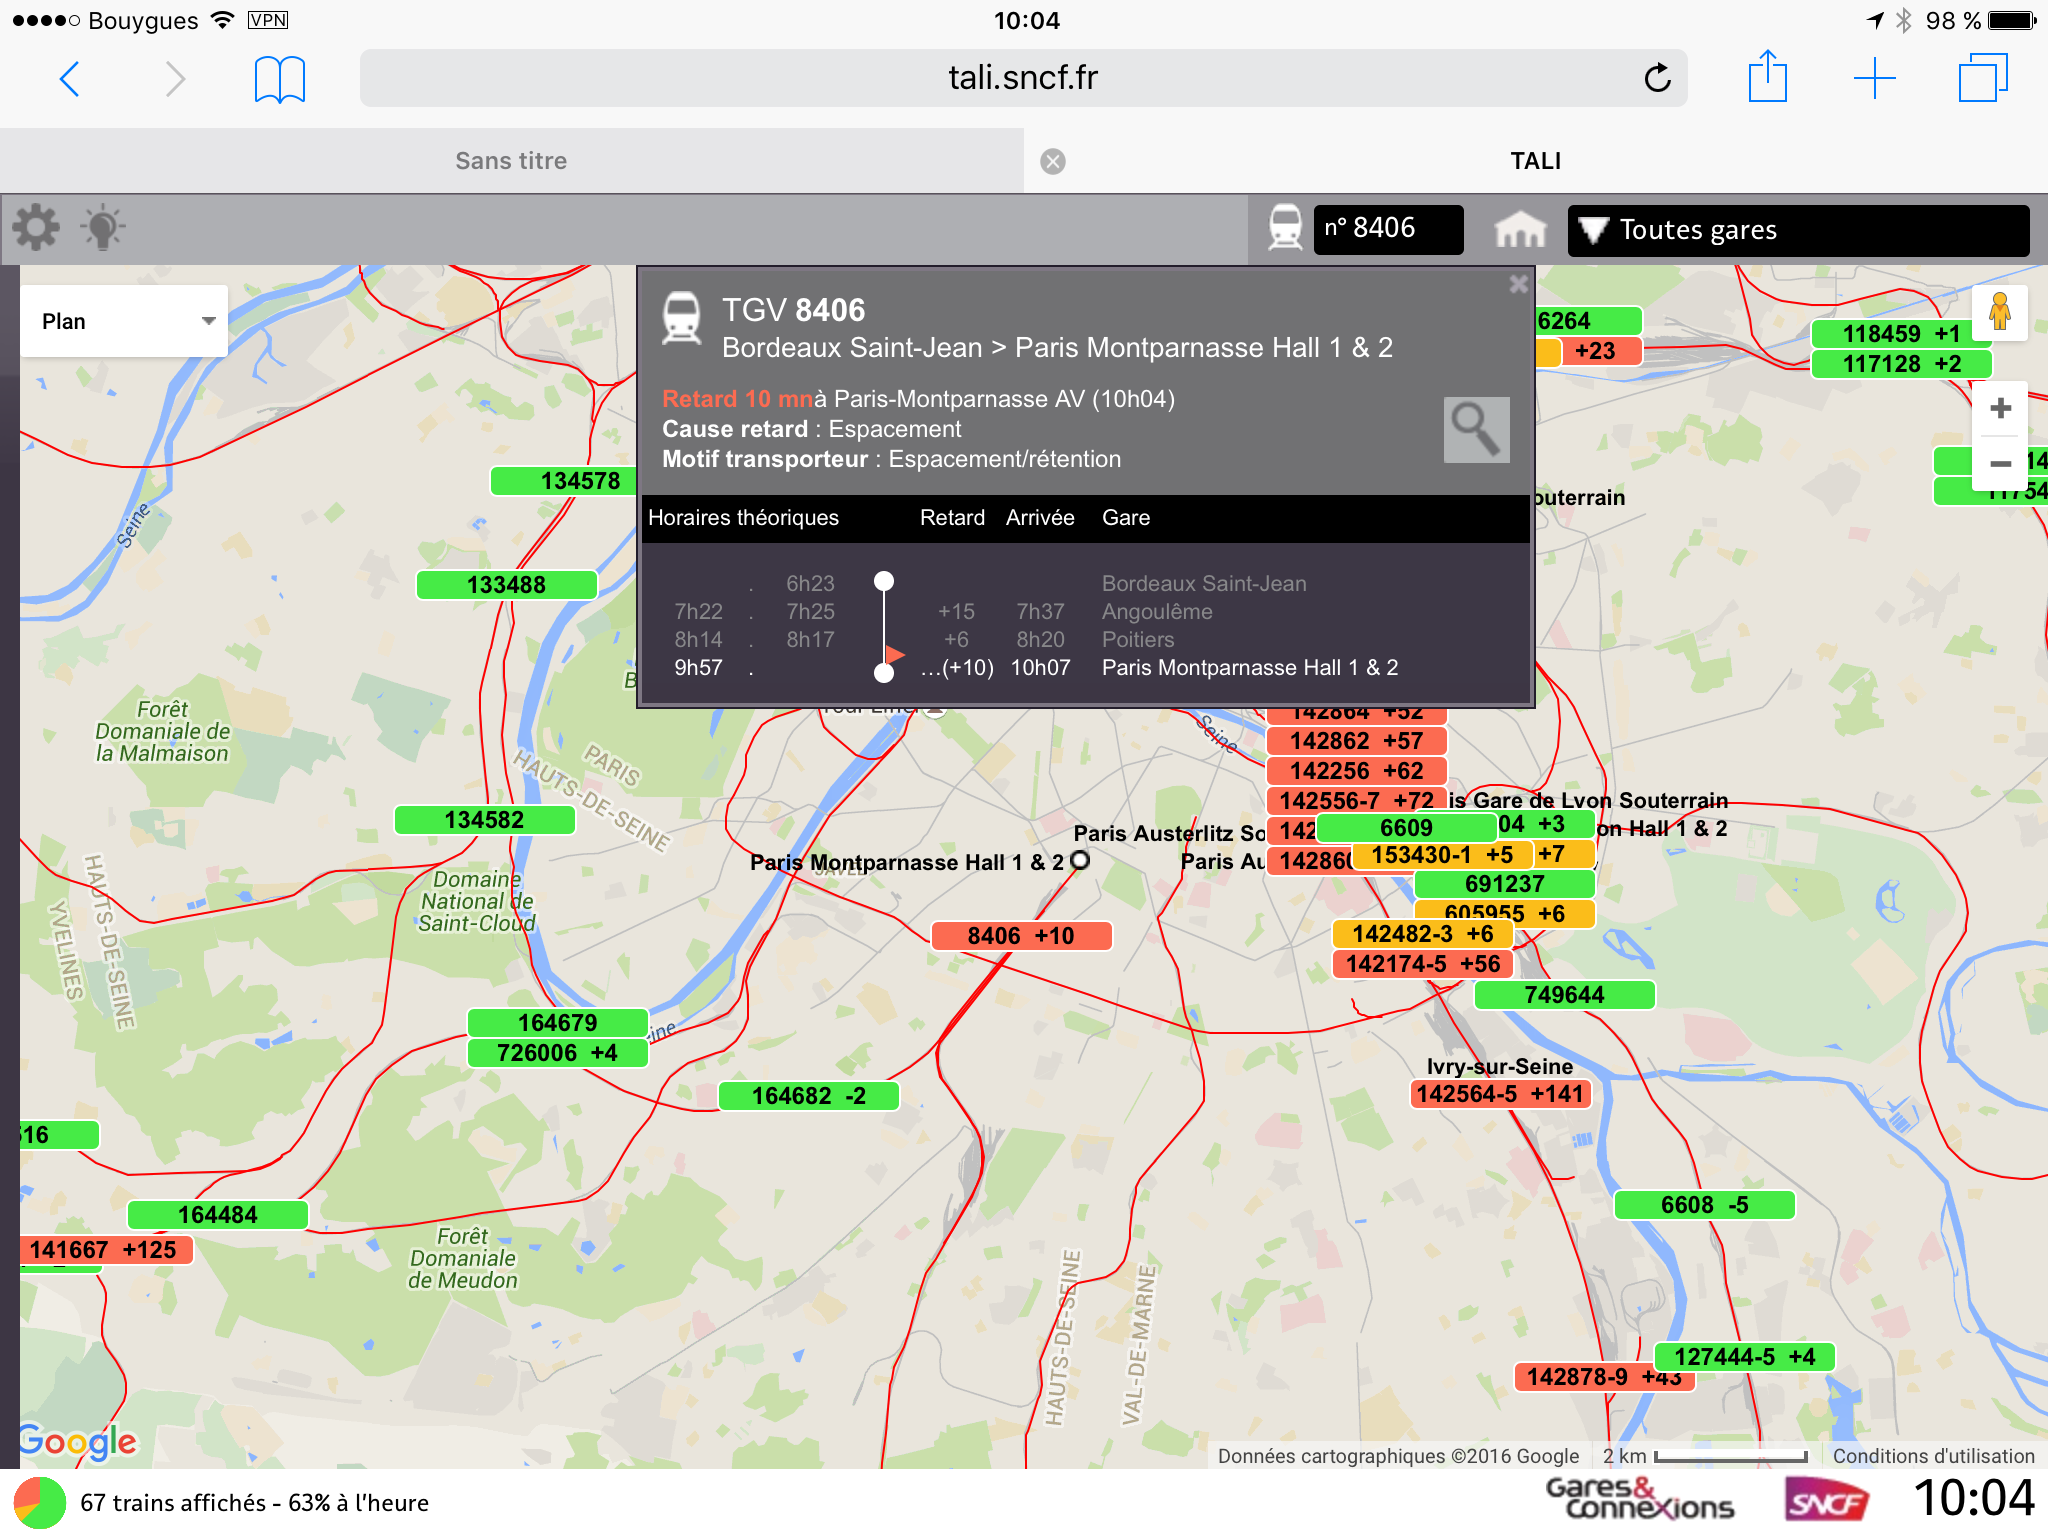
Task: Click the Angoulême stop row
Action: point(1085,612)
